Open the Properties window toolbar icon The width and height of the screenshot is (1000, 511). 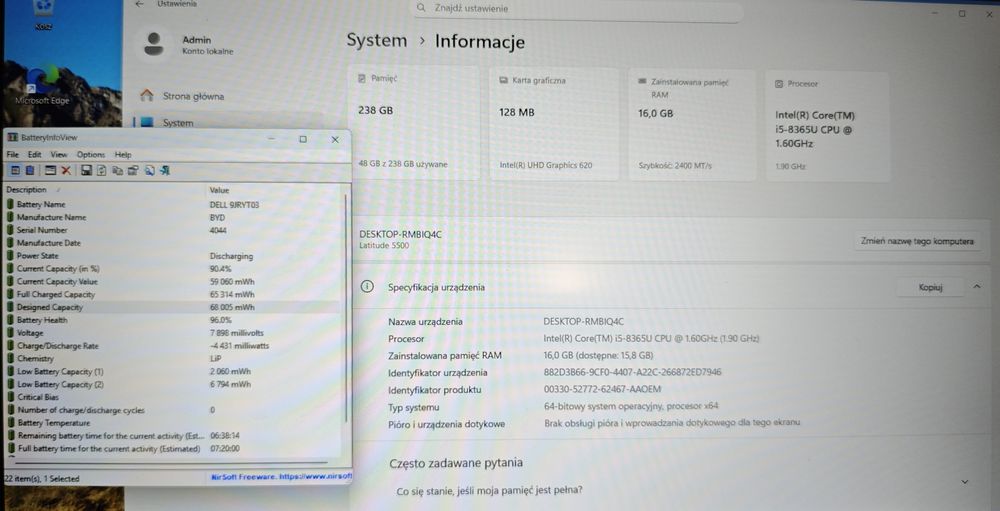click(50, 170)
